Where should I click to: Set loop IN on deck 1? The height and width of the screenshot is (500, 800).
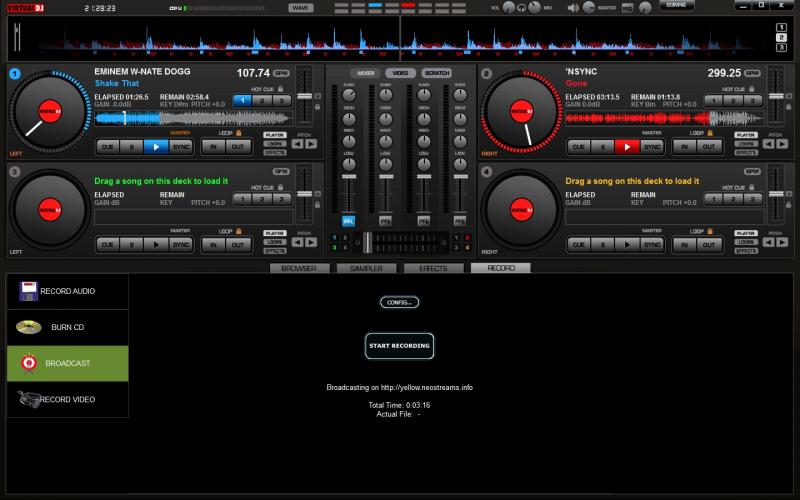click(213, 147)
